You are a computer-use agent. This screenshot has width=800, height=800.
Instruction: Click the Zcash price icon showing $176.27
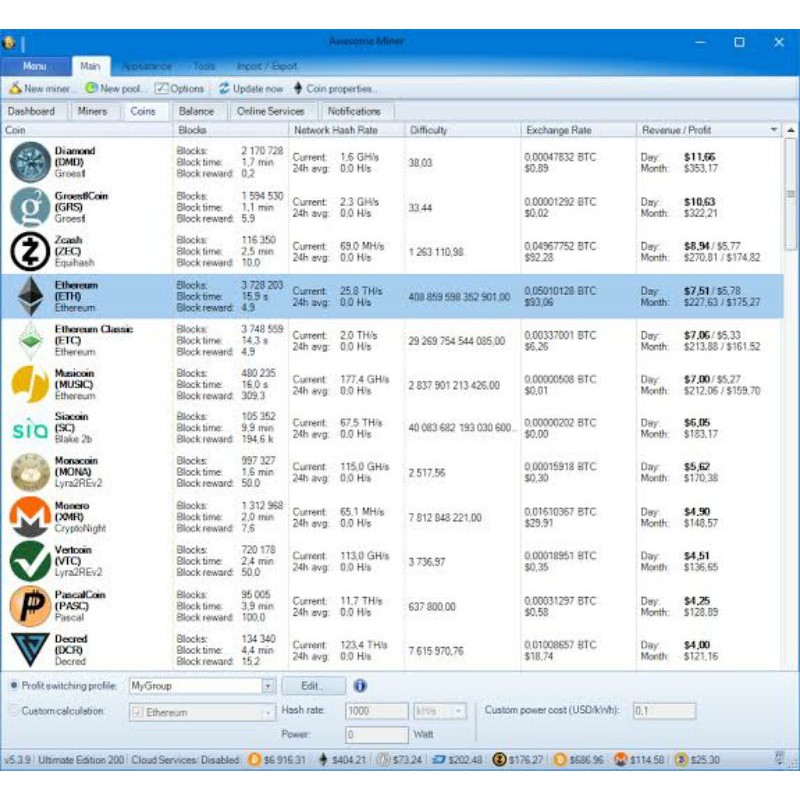pyautogui.click(x=499, y=760)
